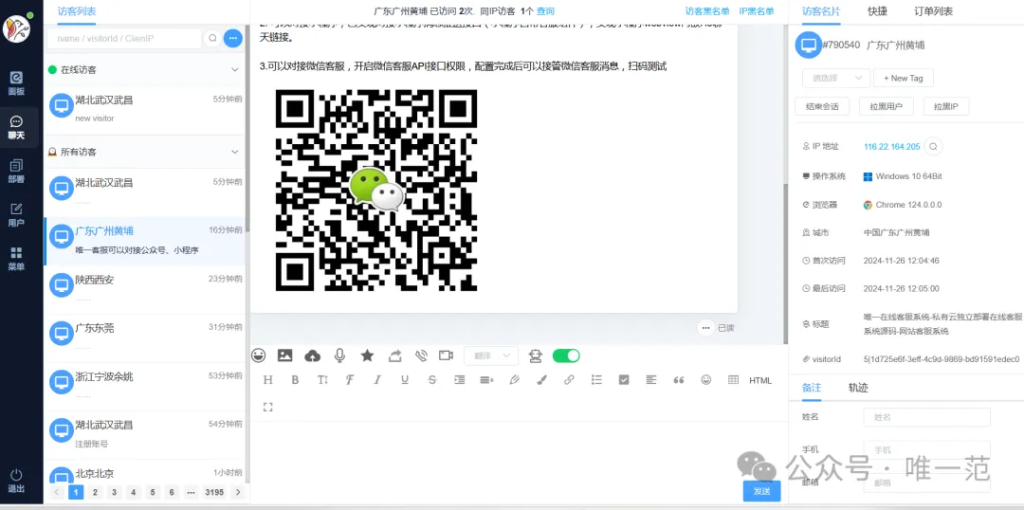The width and height of the screenshot is (1024, 510).
Task: Open the 聊天 chat section in the sidebar
Action: pyautogui.click(x=16, y=128)
